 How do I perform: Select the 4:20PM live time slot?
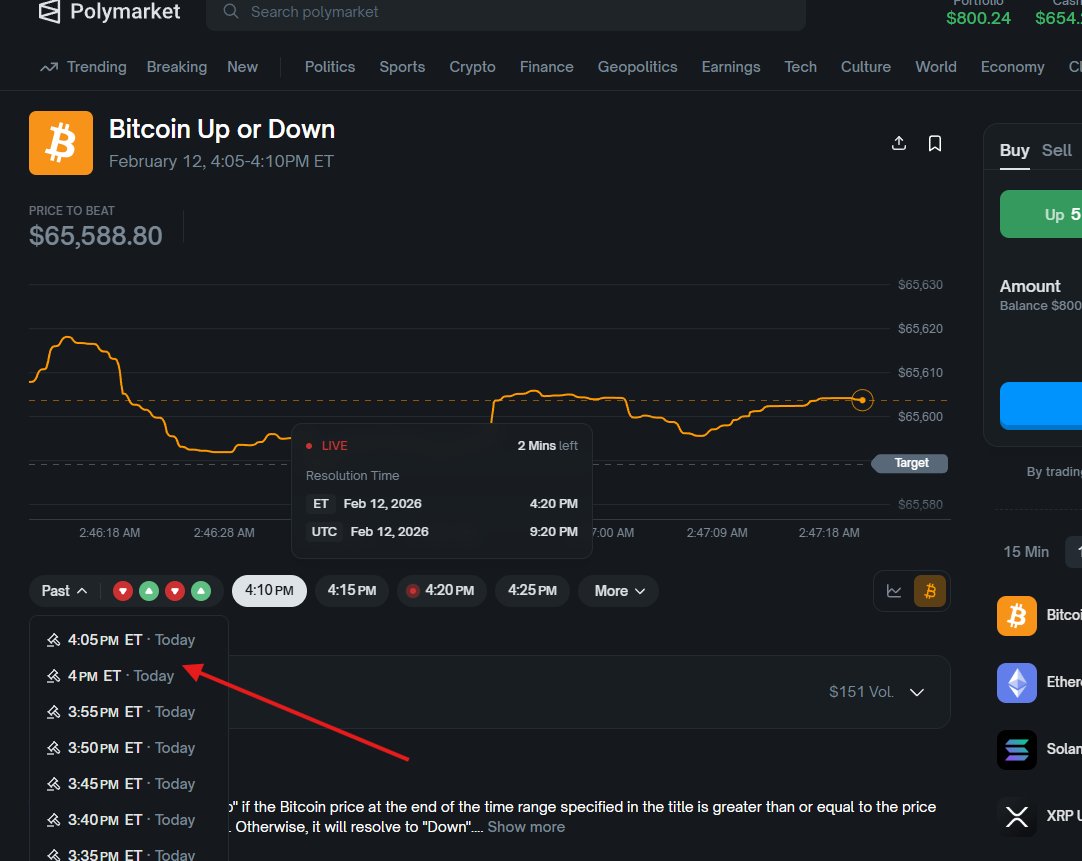[442, 591]
